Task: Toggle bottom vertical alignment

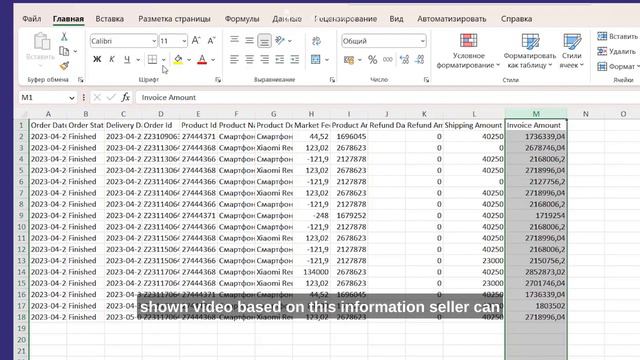Action: (x=264, y=40)
